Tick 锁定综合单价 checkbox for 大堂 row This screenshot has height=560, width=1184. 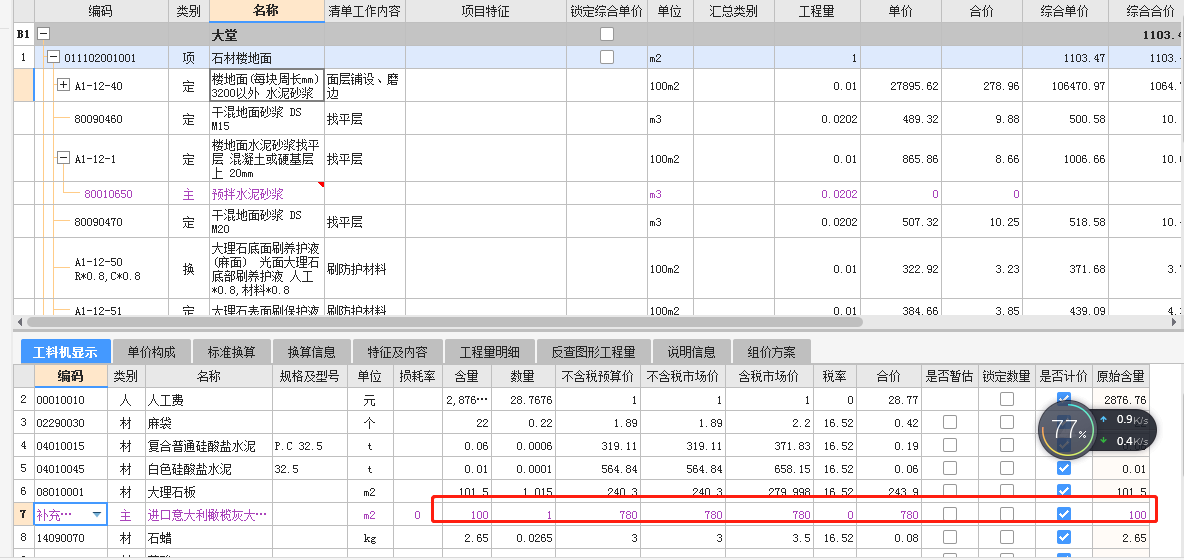(x=606, y=34)
